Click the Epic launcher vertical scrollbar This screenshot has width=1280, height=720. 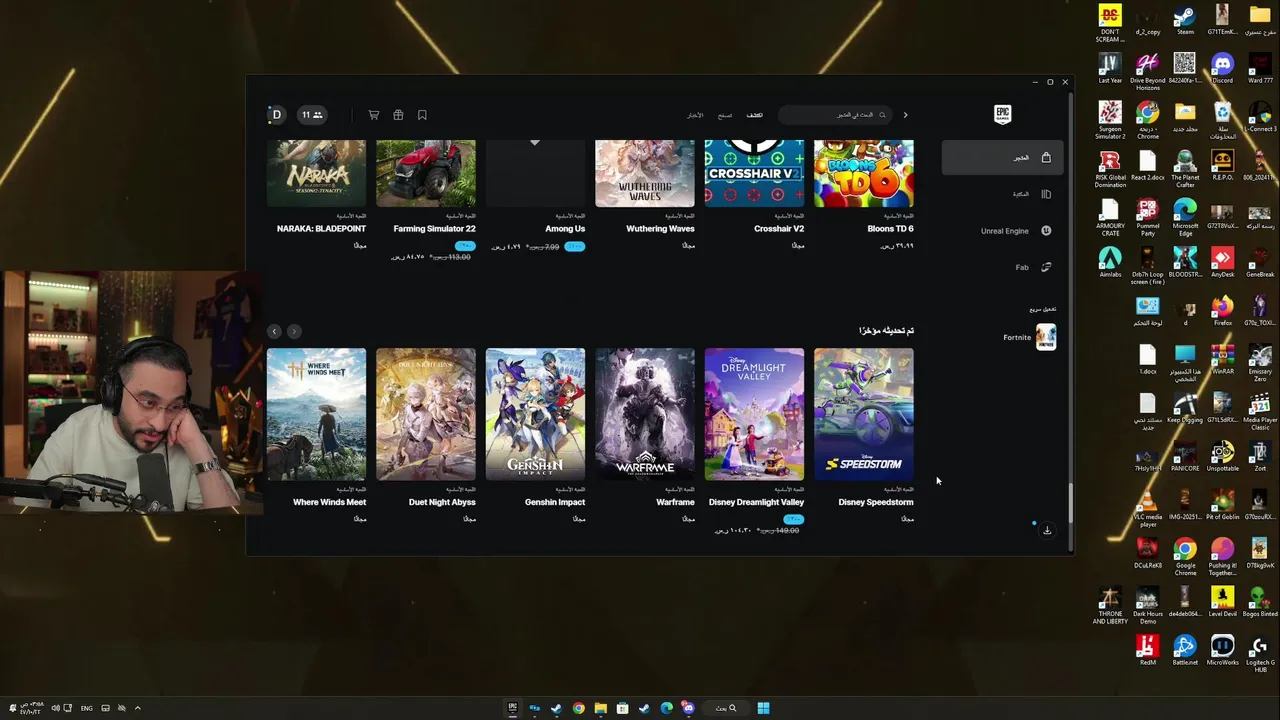[1070, 502]
